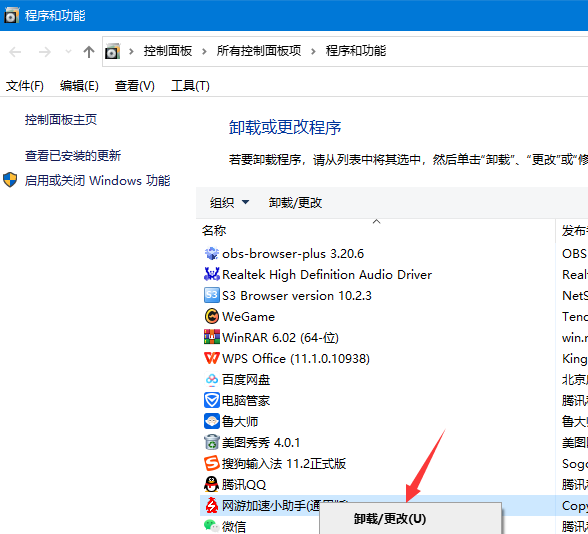Click the 美图秀秀 recycle bin icon
The height and width of the screenshot is (534, 588).
pyautogui.click(x=212, y=442)
